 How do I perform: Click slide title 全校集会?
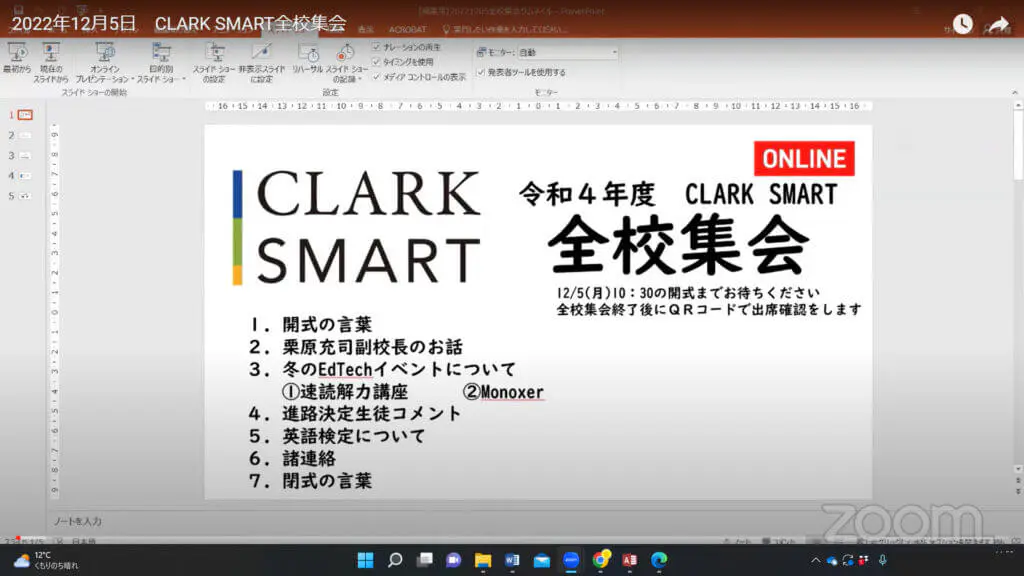[678, 245]
